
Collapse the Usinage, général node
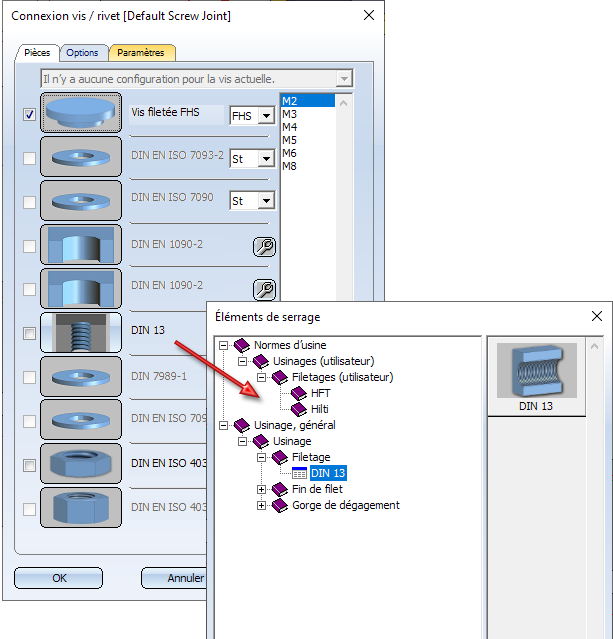pyautogui.click(x=223, y=425)
